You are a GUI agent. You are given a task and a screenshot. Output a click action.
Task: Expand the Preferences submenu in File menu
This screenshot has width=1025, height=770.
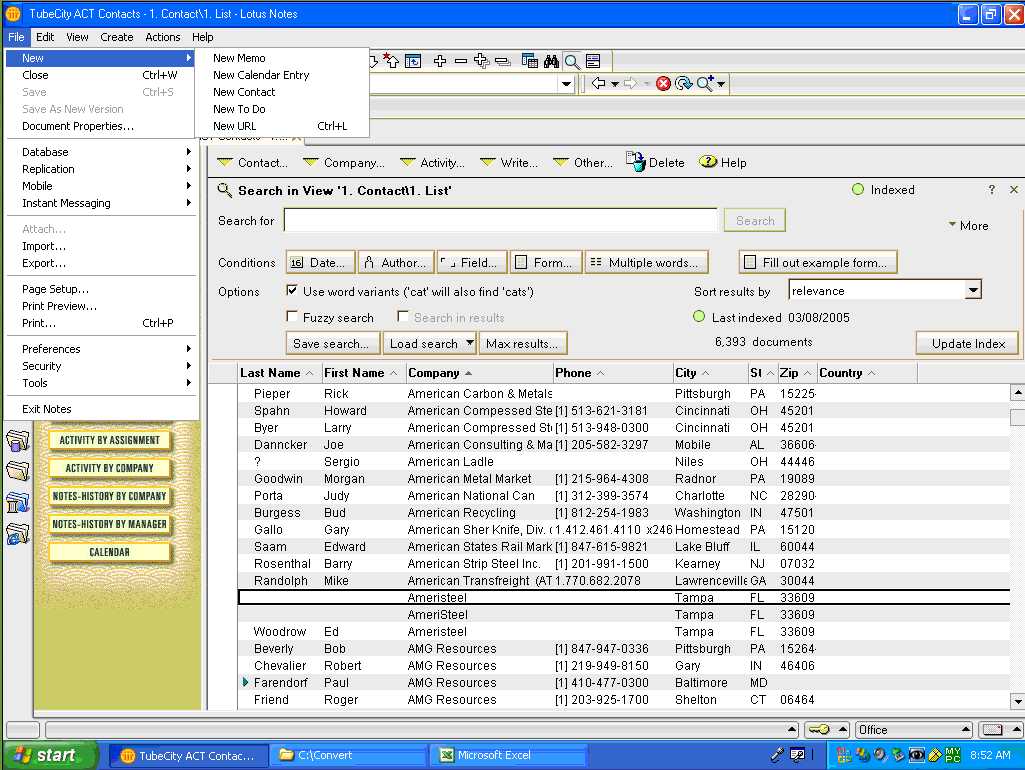pos(101,349)
